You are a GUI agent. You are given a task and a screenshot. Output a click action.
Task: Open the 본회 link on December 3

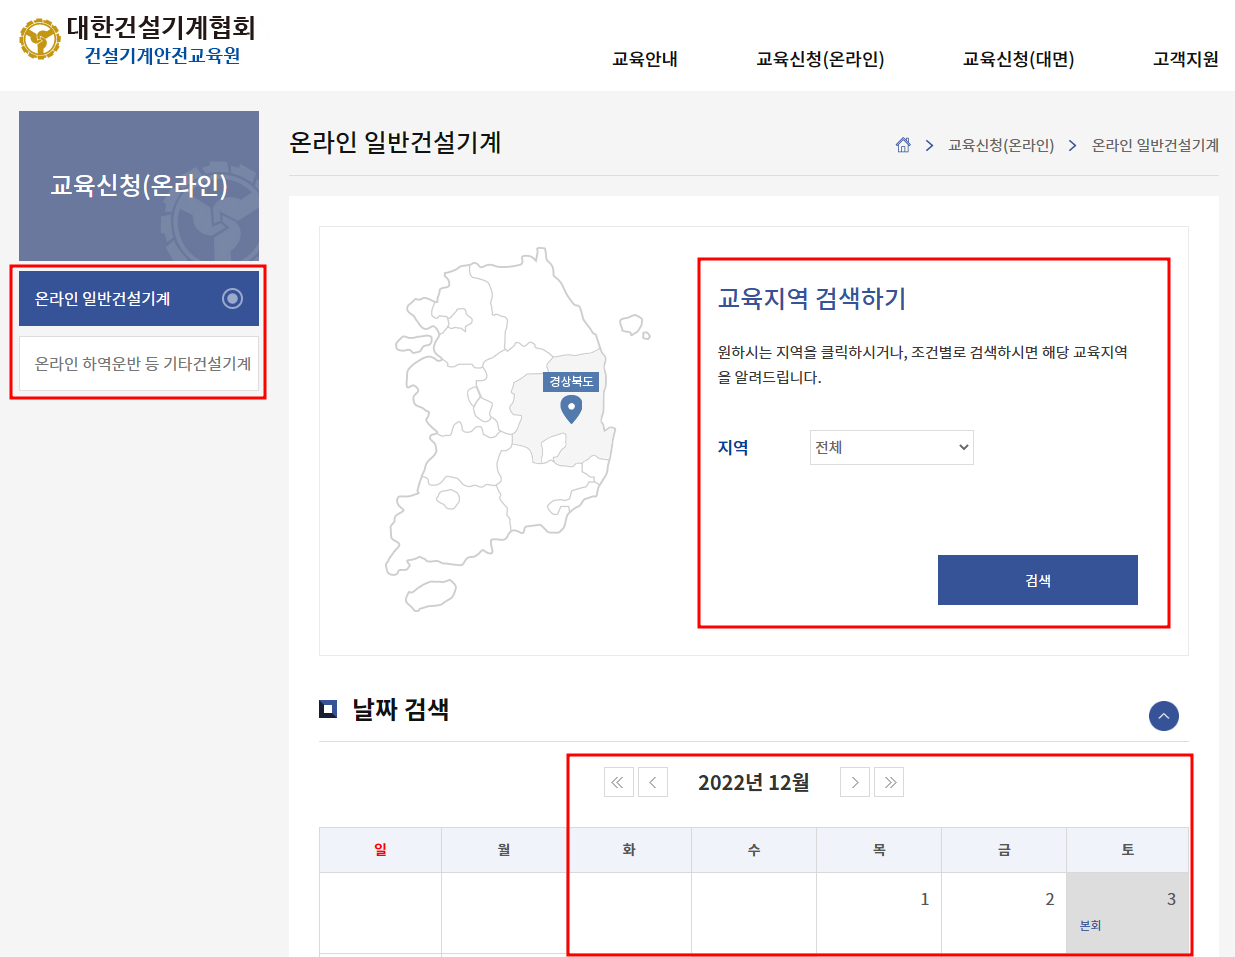1091,925
